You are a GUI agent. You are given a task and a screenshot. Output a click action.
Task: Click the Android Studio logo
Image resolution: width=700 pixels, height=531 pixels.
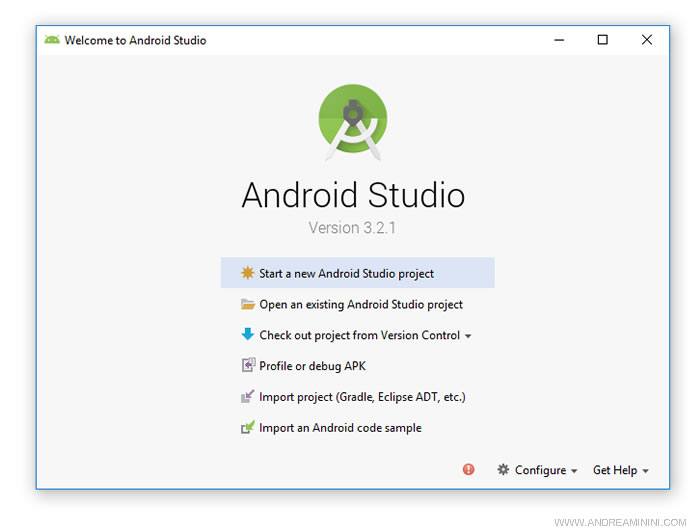353,122
